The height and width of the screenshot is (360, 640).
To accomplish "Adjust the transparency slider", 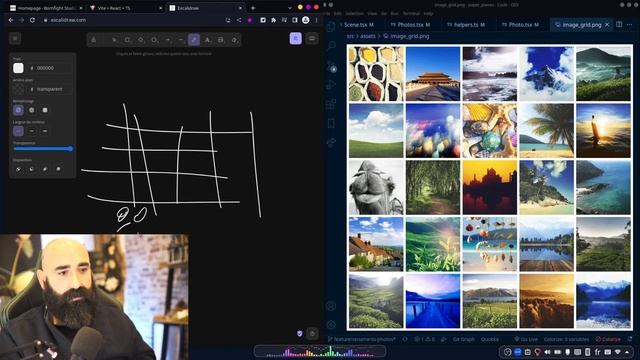I will 43,149.
